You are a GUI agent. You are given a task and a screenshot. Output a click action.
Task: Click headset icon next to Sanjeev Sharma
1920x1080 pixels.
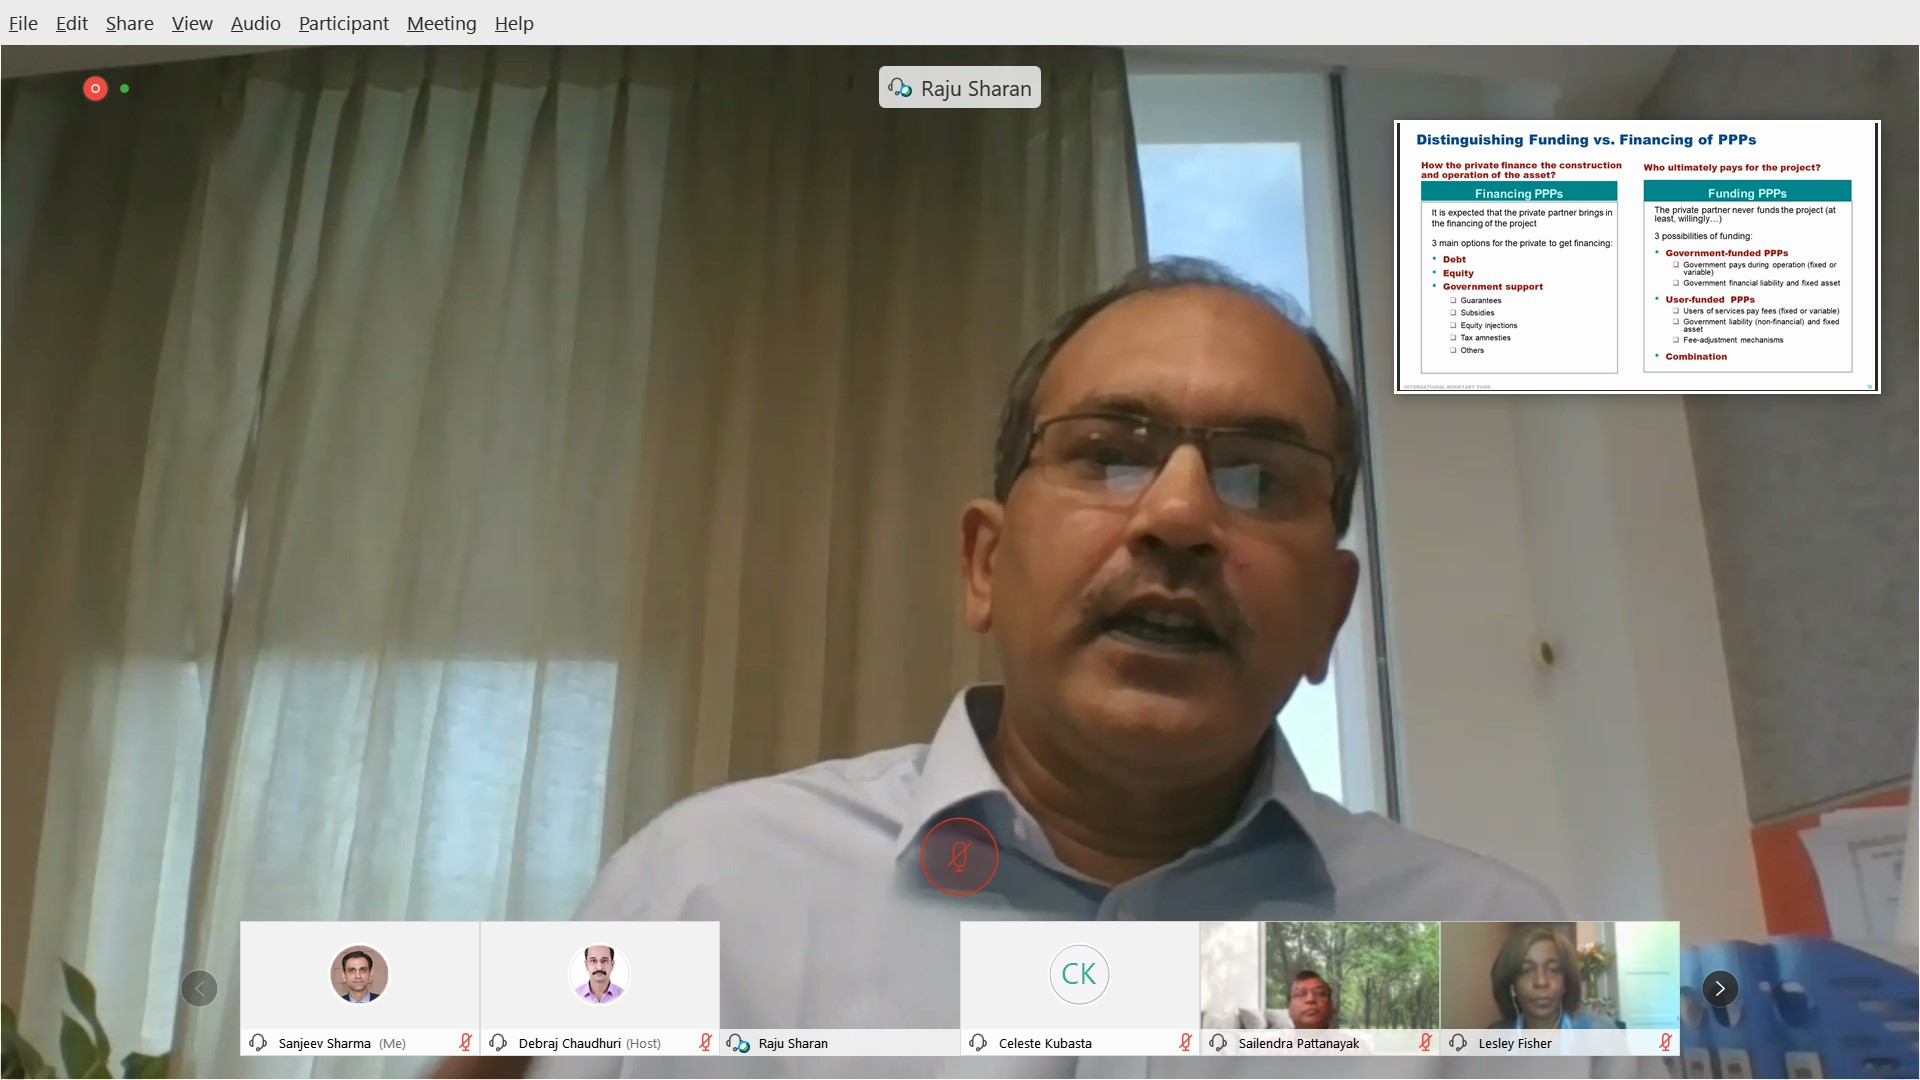[258, 1042]
